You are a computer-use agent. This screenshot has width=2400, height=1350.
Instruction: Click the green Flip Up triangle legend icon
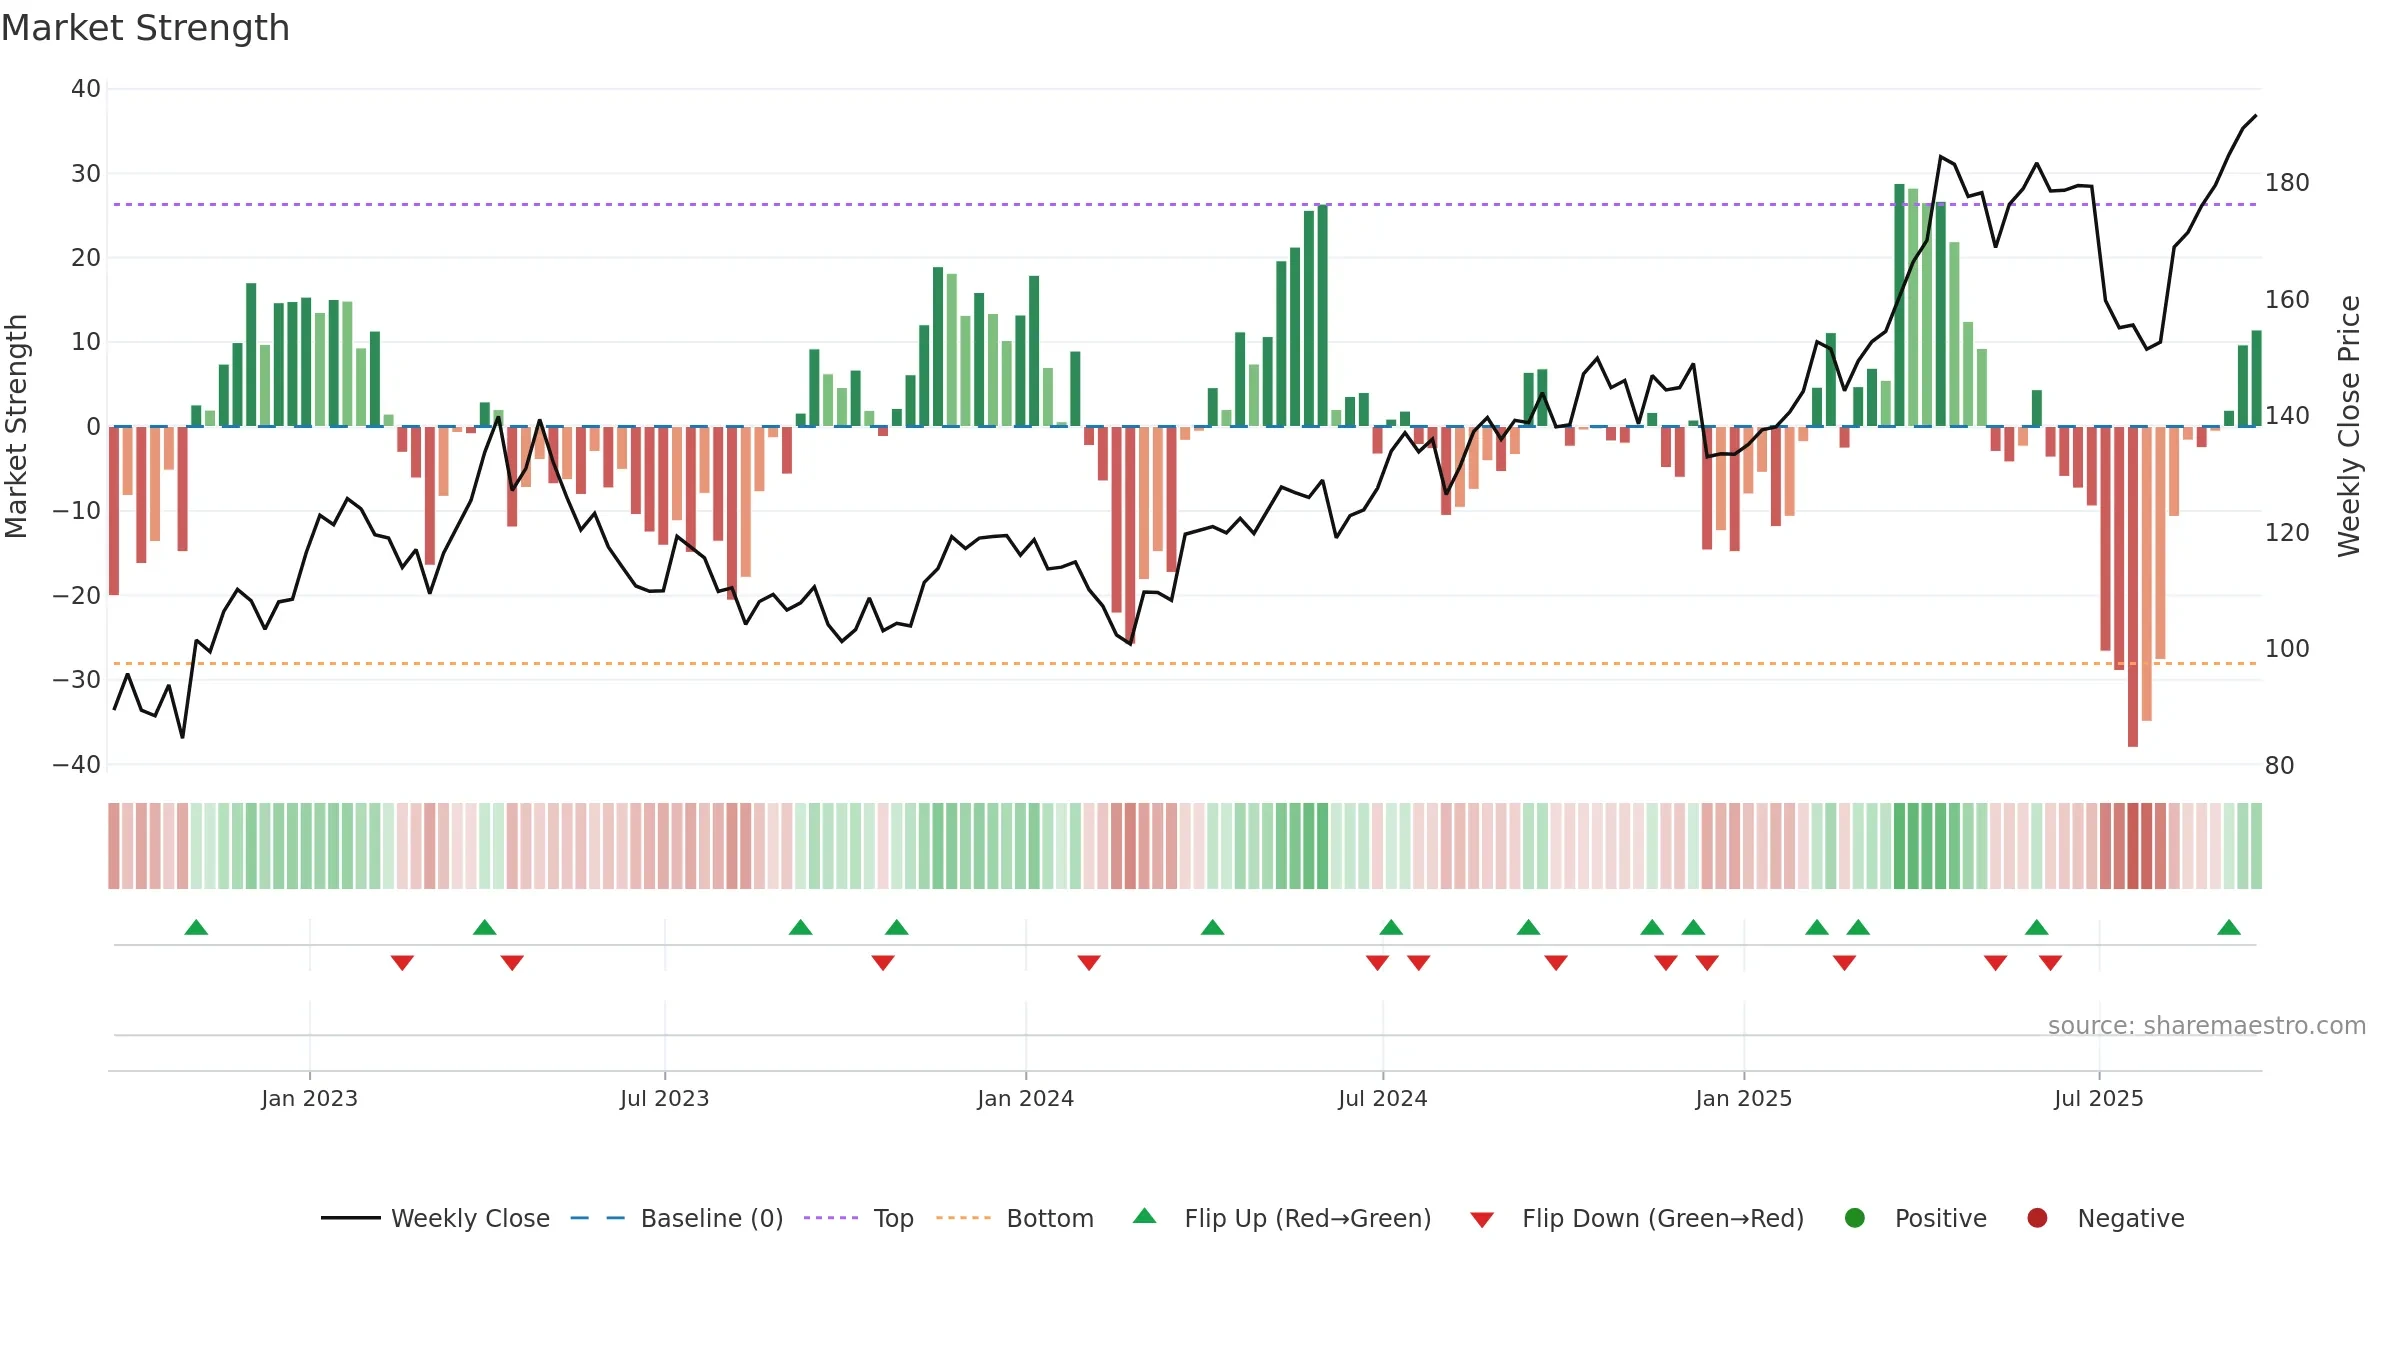click(x=1145, y=1216)
